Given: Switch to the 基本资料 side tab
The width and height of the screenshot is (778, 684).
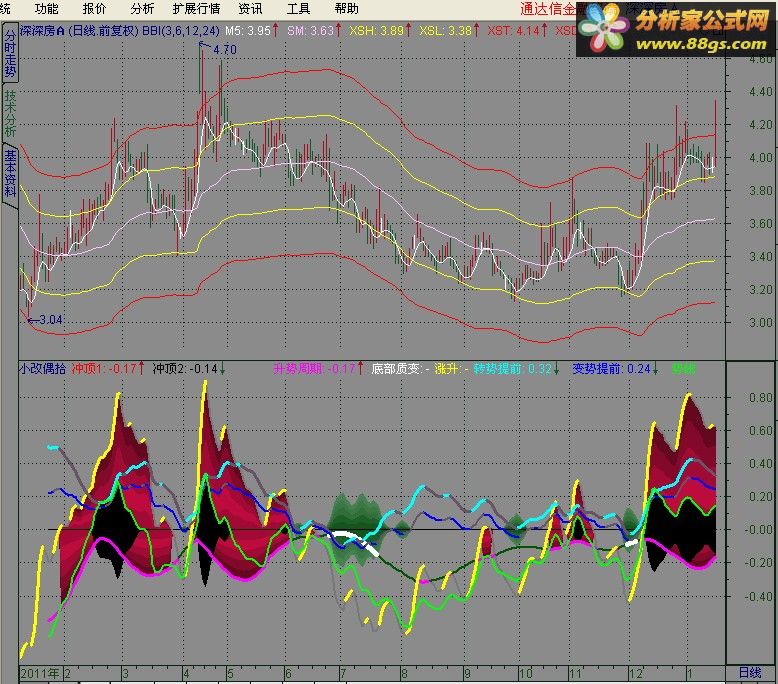Looking at the screenshot, I should click(10, 174).
